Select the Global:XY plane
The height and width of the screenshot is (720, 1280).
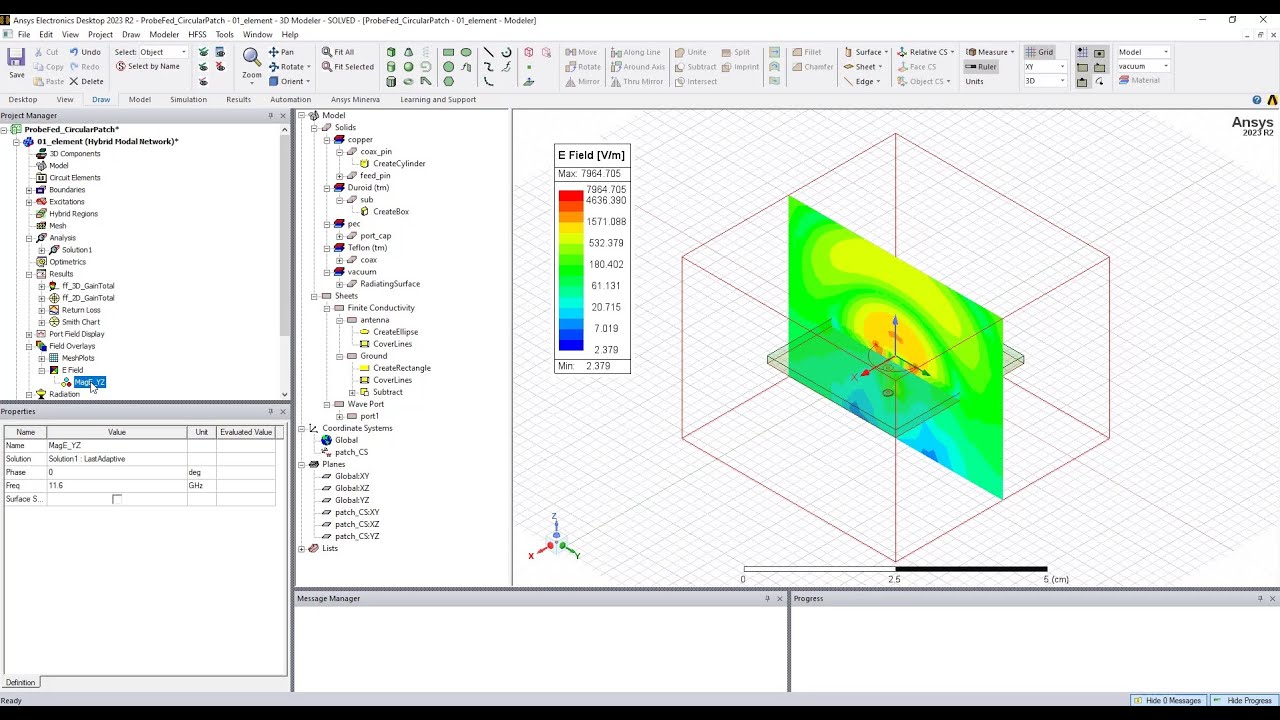351,476
